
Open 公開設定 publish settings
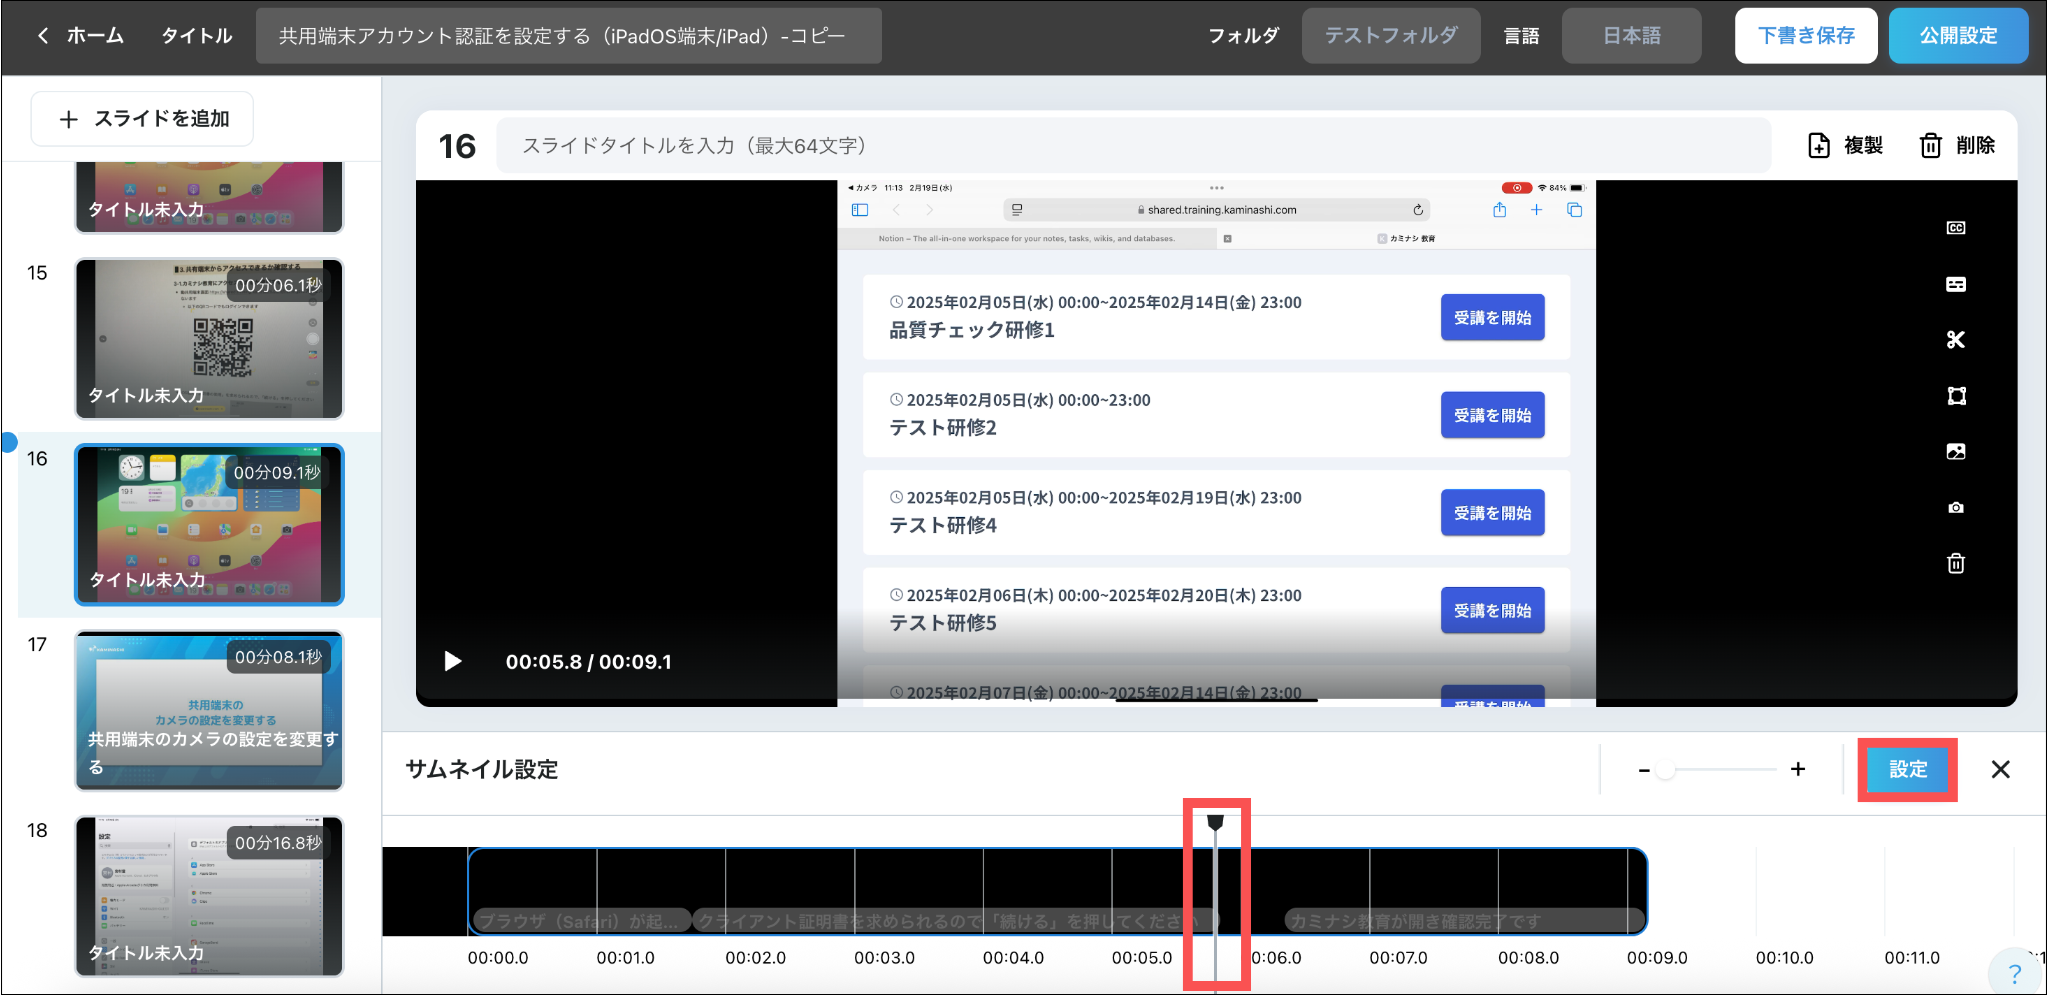point(1958,36)
